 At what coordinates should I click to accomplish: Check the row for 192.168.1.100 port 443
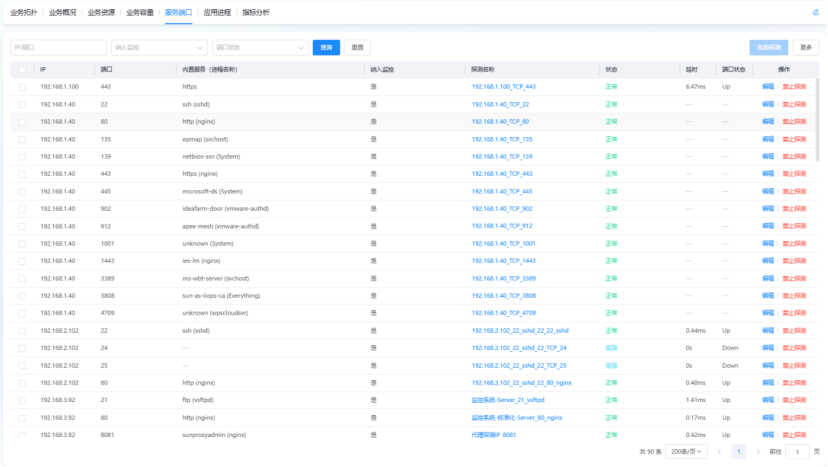pyautogui.click(x=22, y=87)
